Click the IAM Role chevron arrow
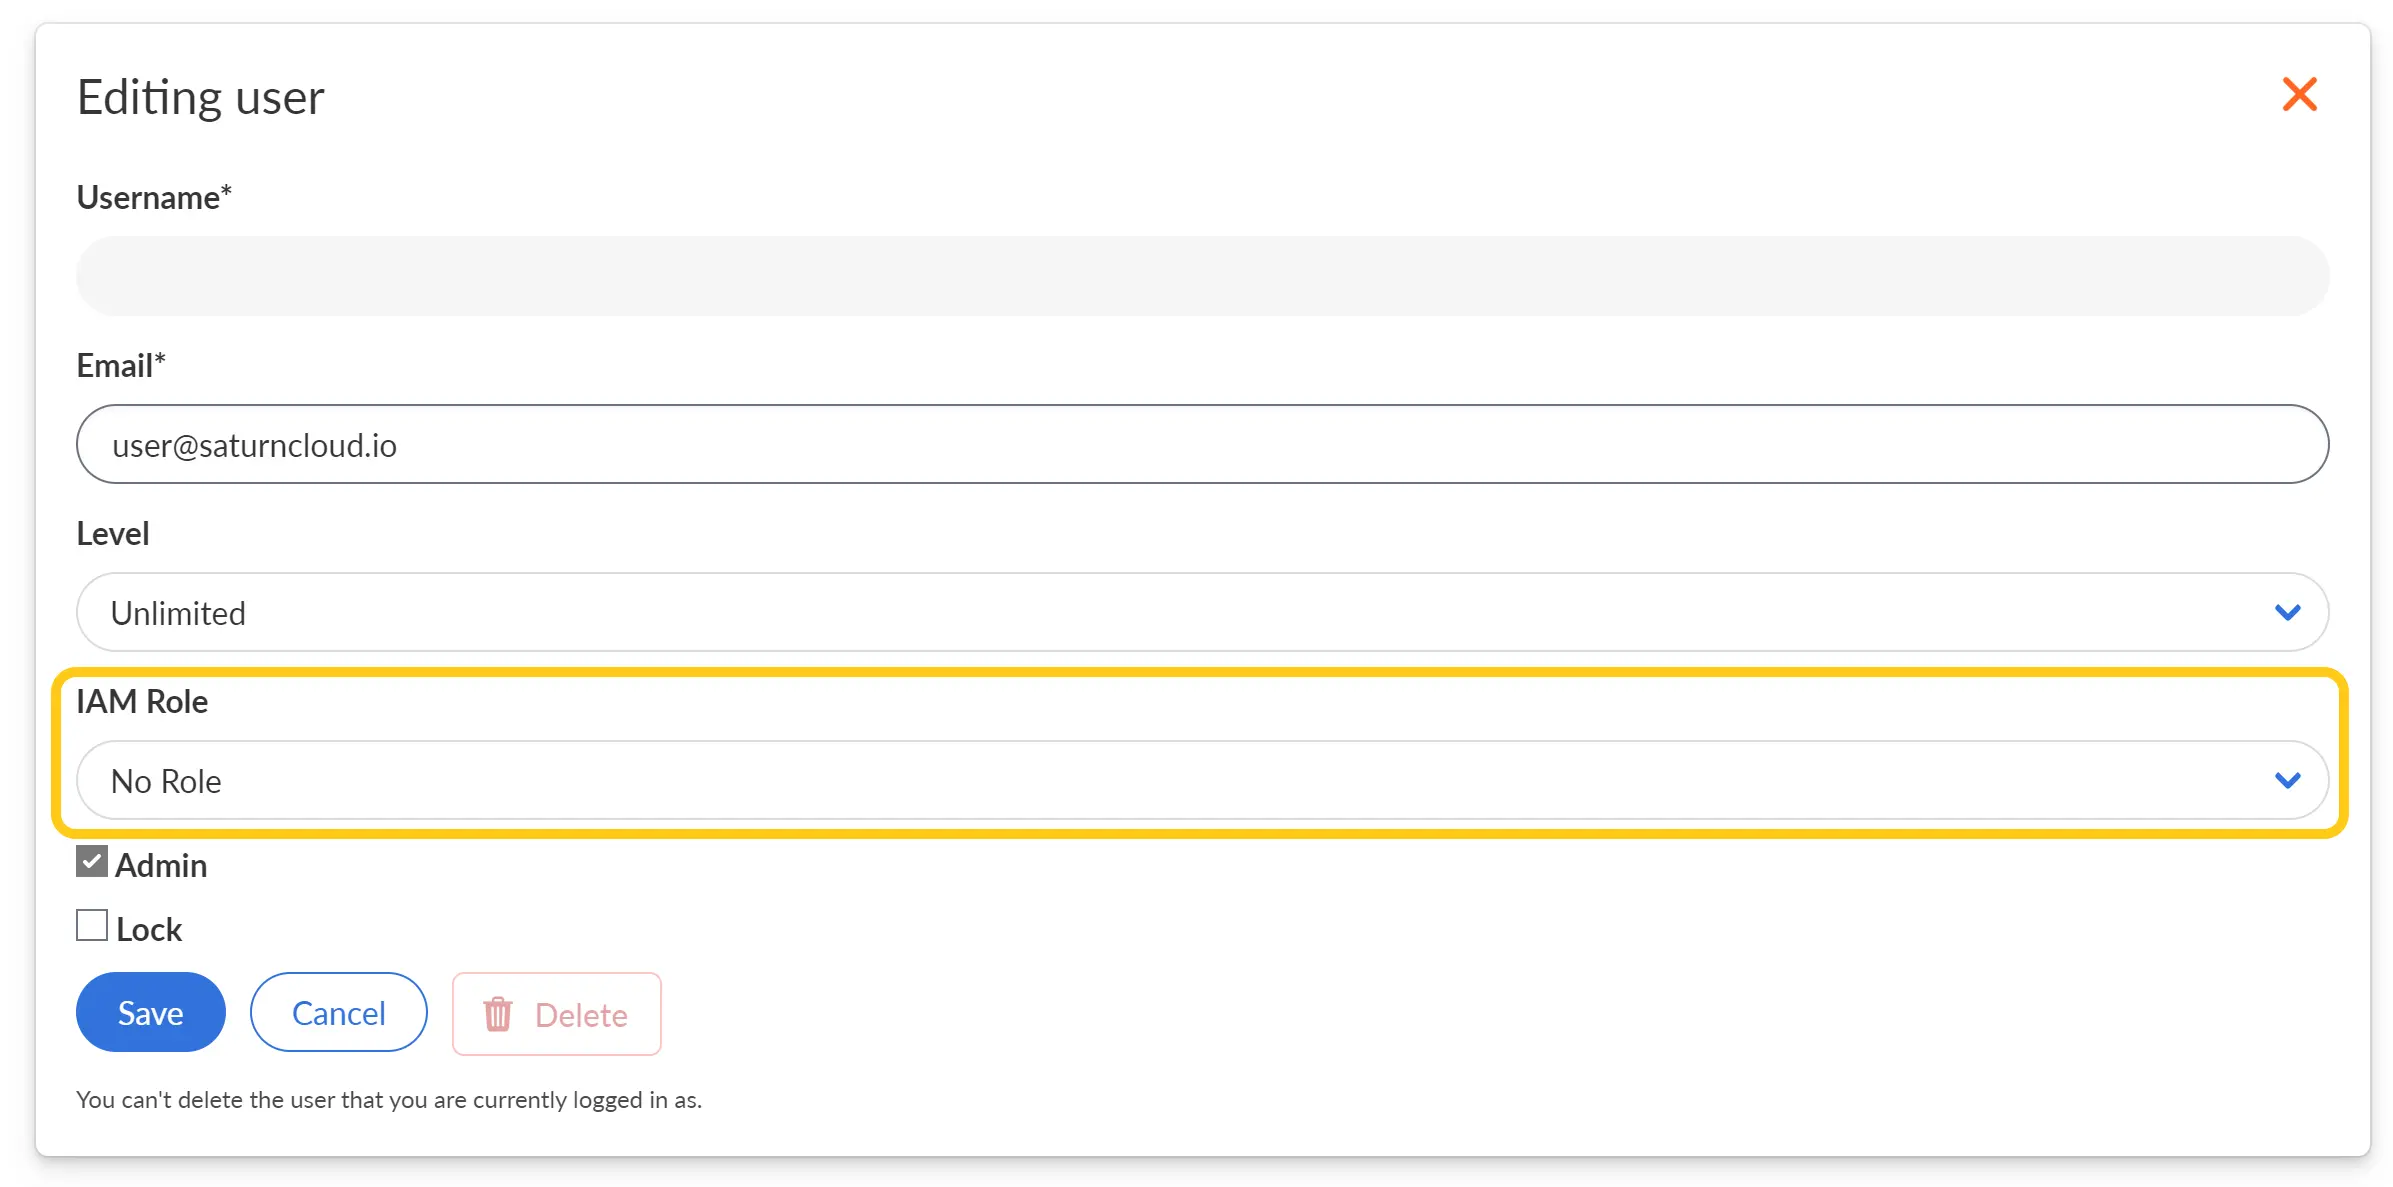2393x1187 pixels. 2286,780
